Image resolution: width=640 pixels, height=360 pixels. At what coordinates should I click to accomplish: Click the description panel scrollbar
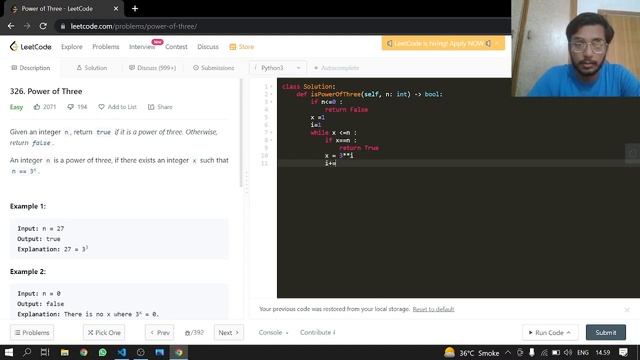pyautogui.click(x=241, y=133)
